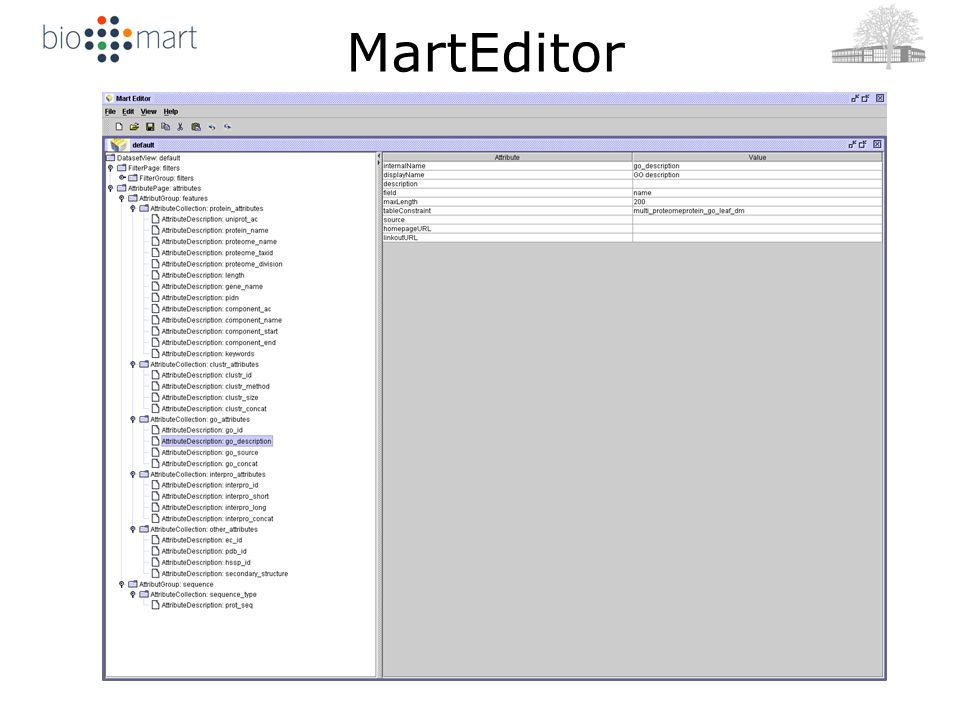This screenshot has width=960, height=720.
Task: Click the Attribute column header
Action: 507,157
